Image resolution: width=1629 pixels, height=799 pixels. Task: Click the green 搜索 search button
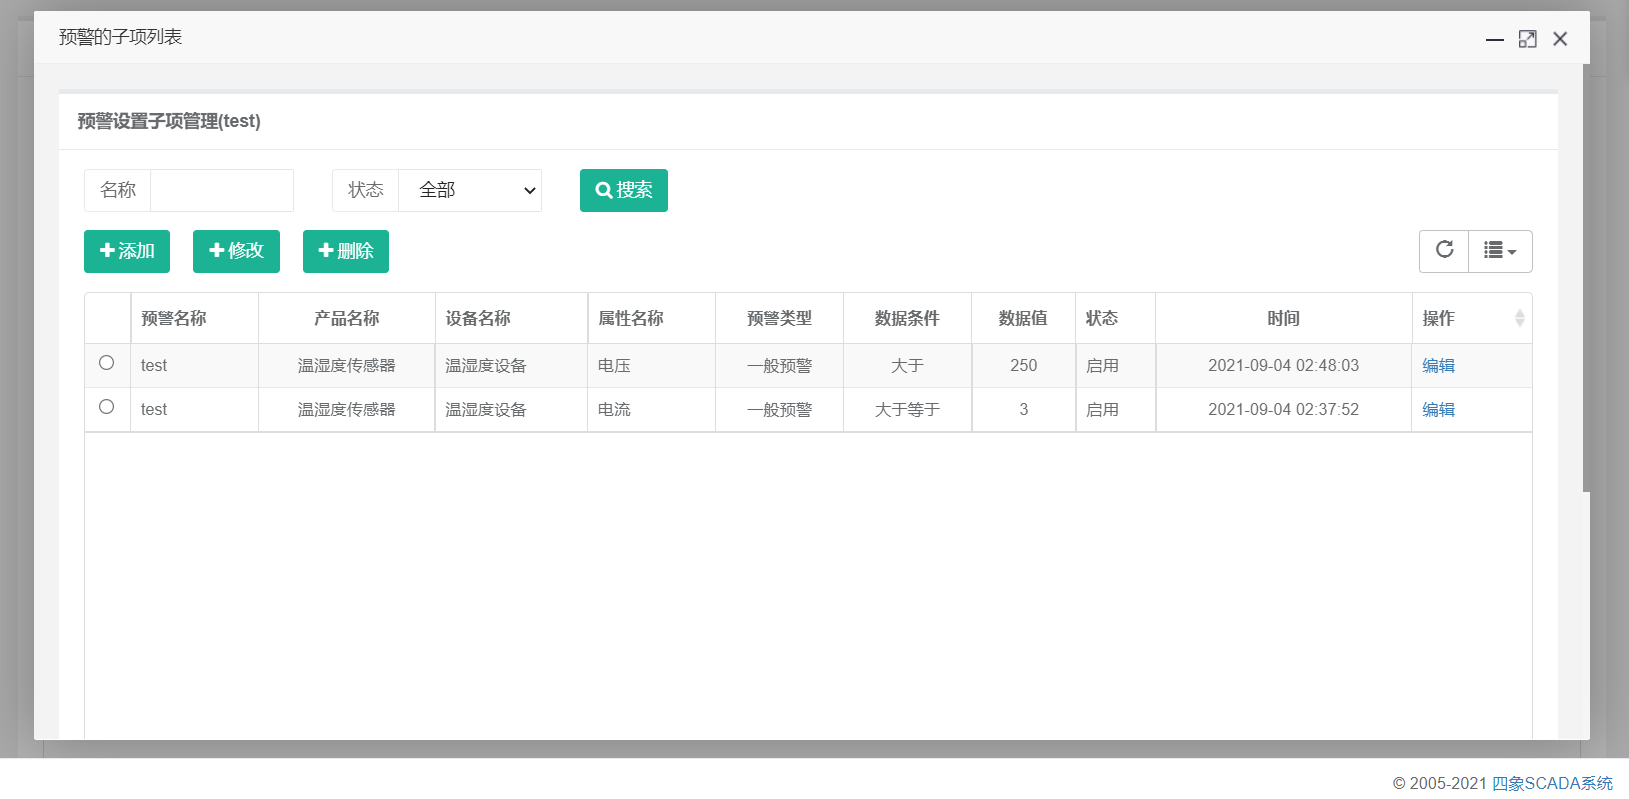pyautogui.click(x=623, y=190)
